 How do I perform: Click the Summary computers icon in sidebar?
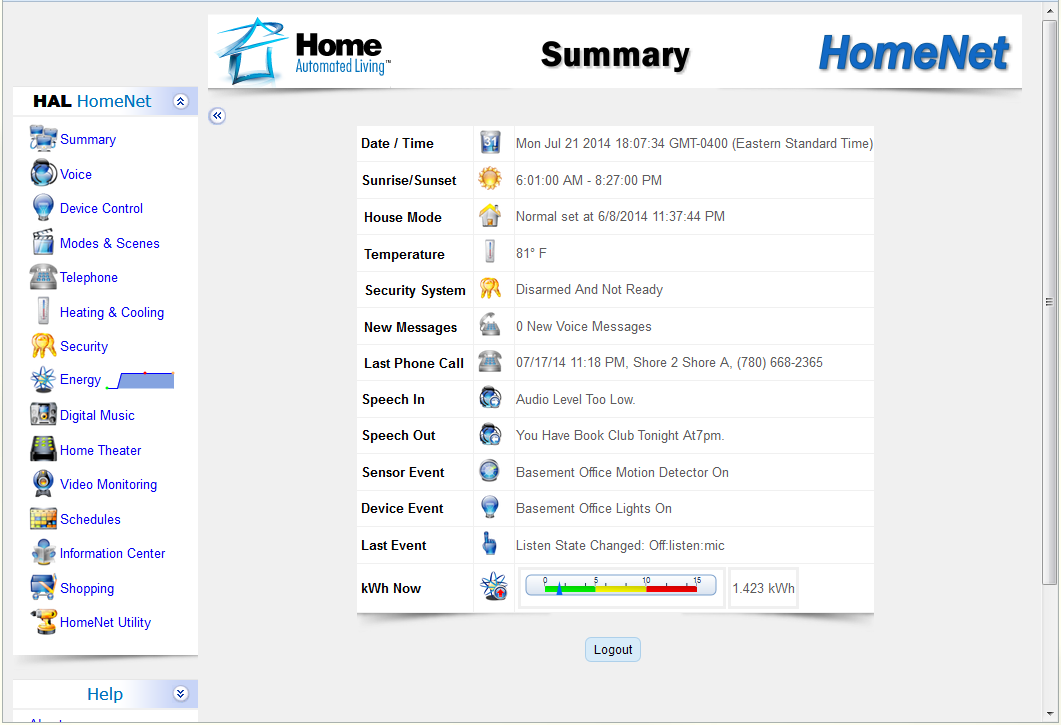point(43,138)
